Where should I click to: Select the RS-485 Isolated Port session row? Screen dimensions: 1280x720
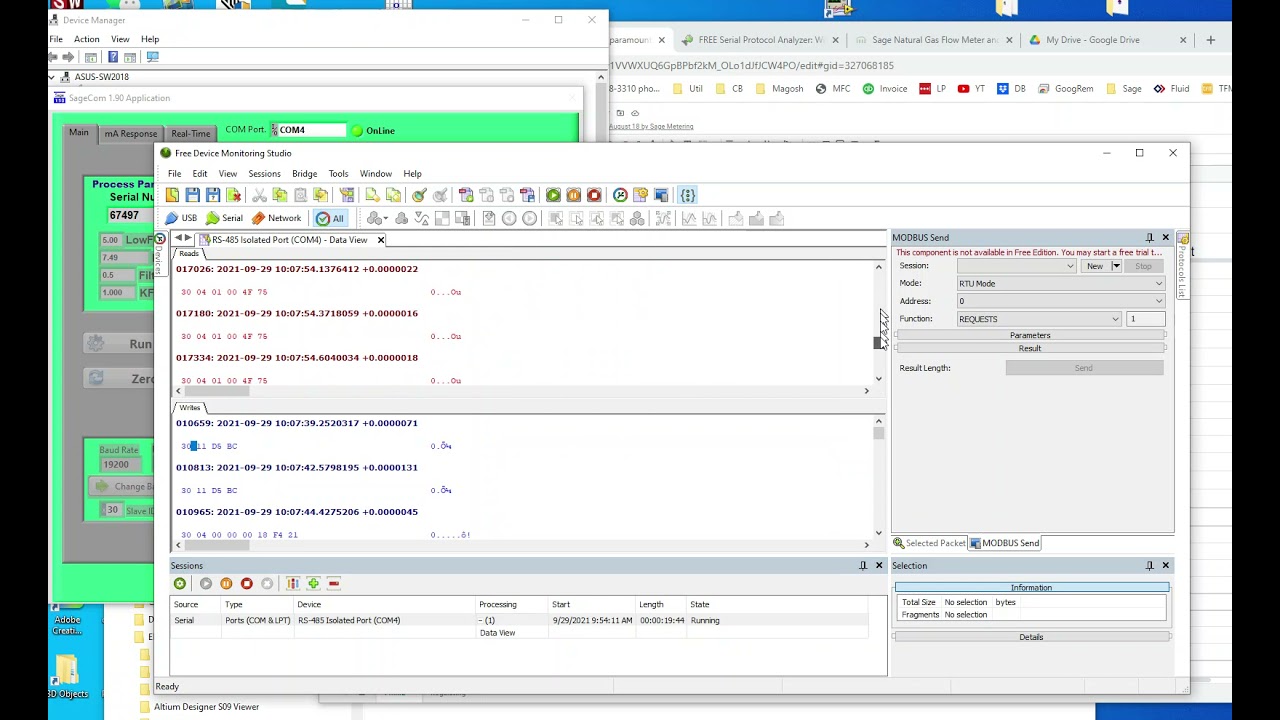pos(520,621)
